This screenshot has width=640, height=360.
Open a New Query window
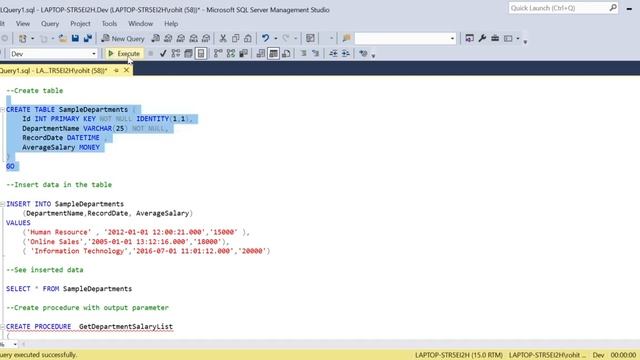click(123, 38)
